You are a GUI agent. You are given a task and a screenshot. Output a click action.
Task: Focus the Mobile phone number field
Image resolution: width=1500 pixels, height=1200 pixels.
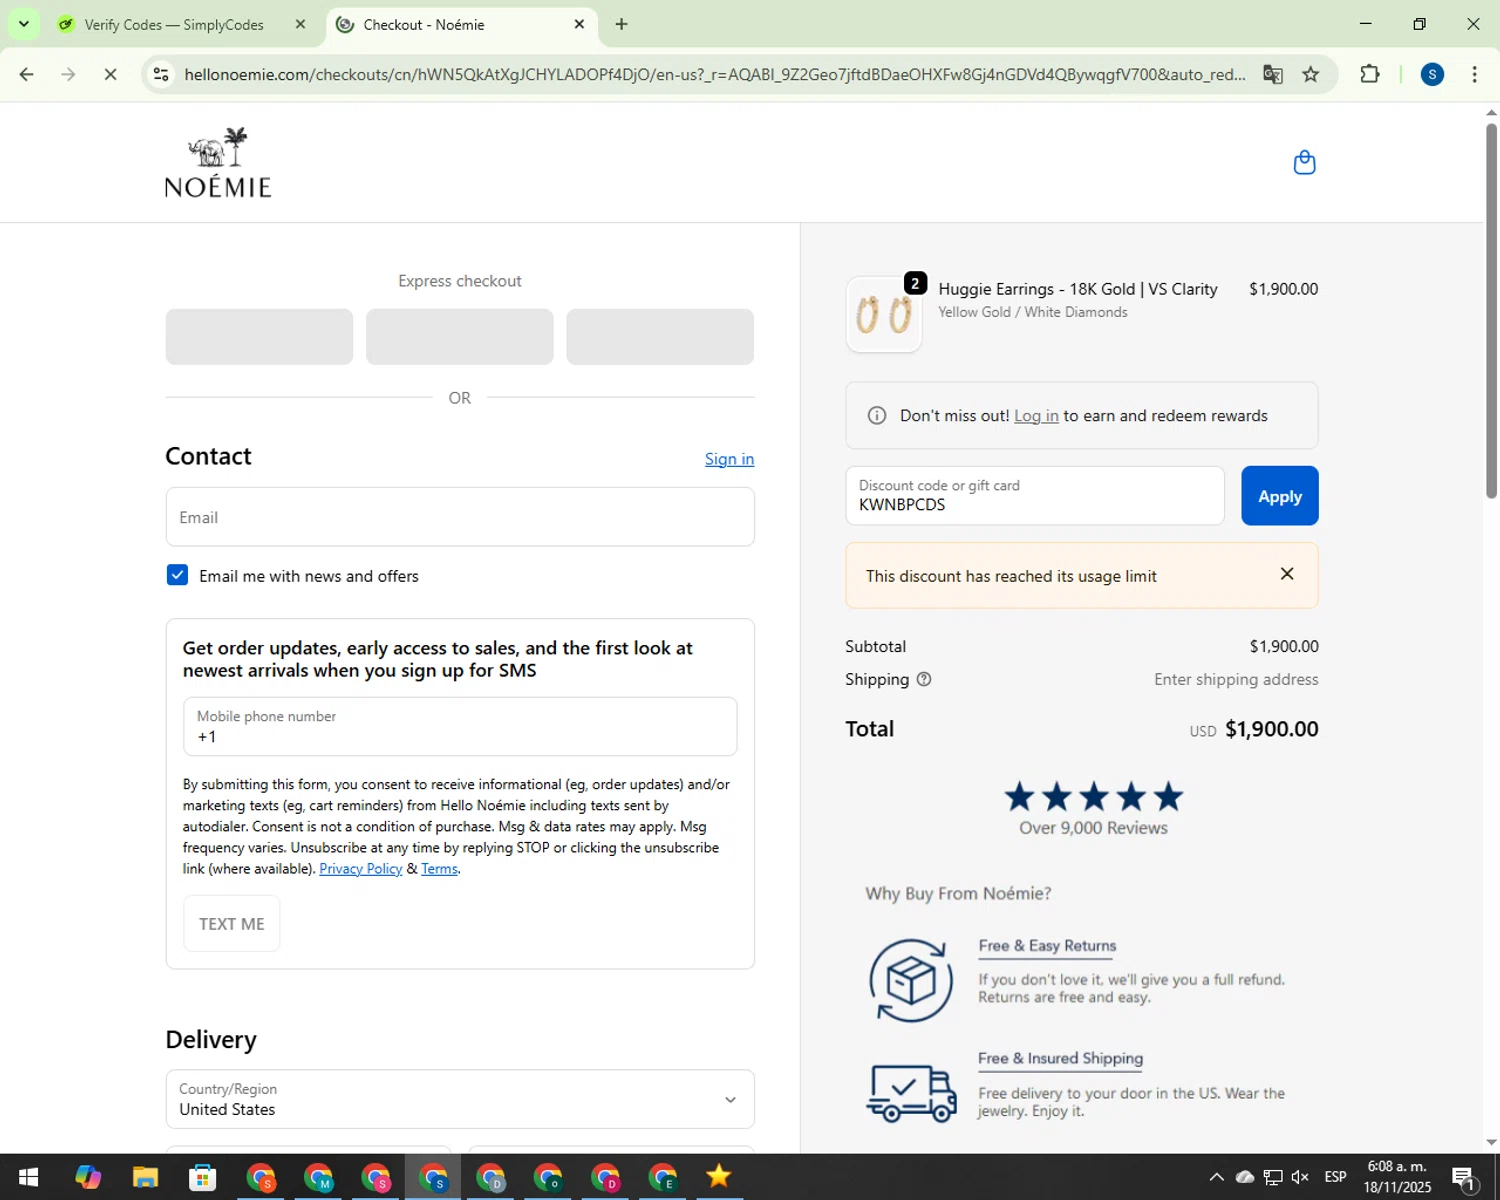[x=460, y=727]
